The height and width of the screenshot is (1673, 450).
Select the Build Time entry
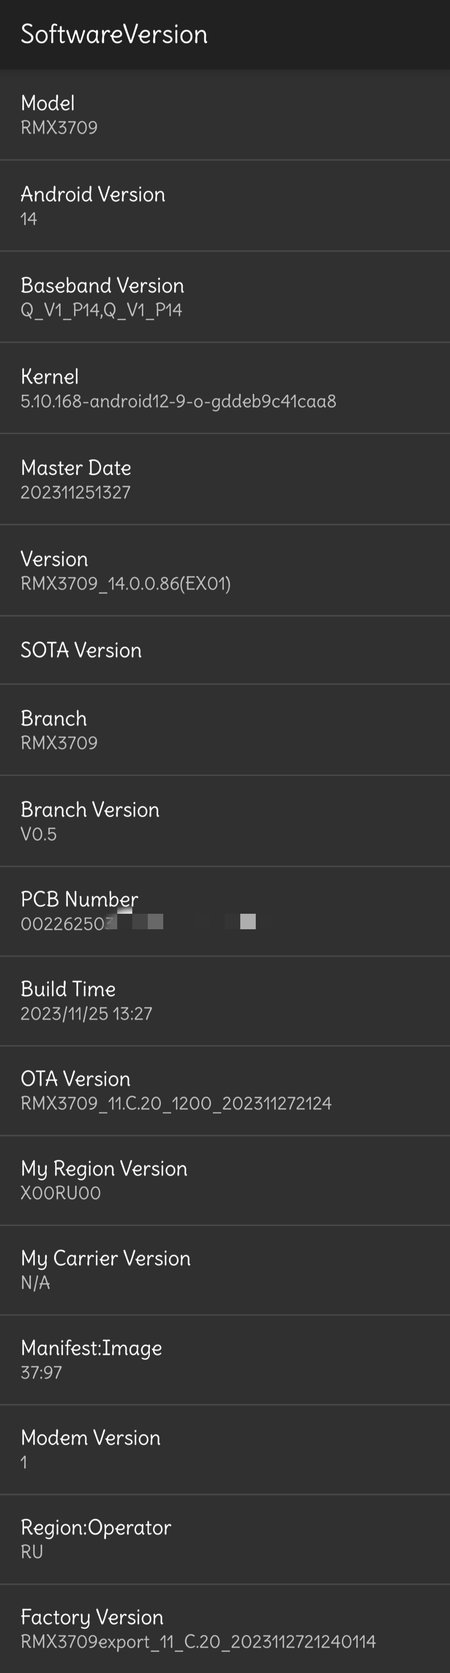225,1001
